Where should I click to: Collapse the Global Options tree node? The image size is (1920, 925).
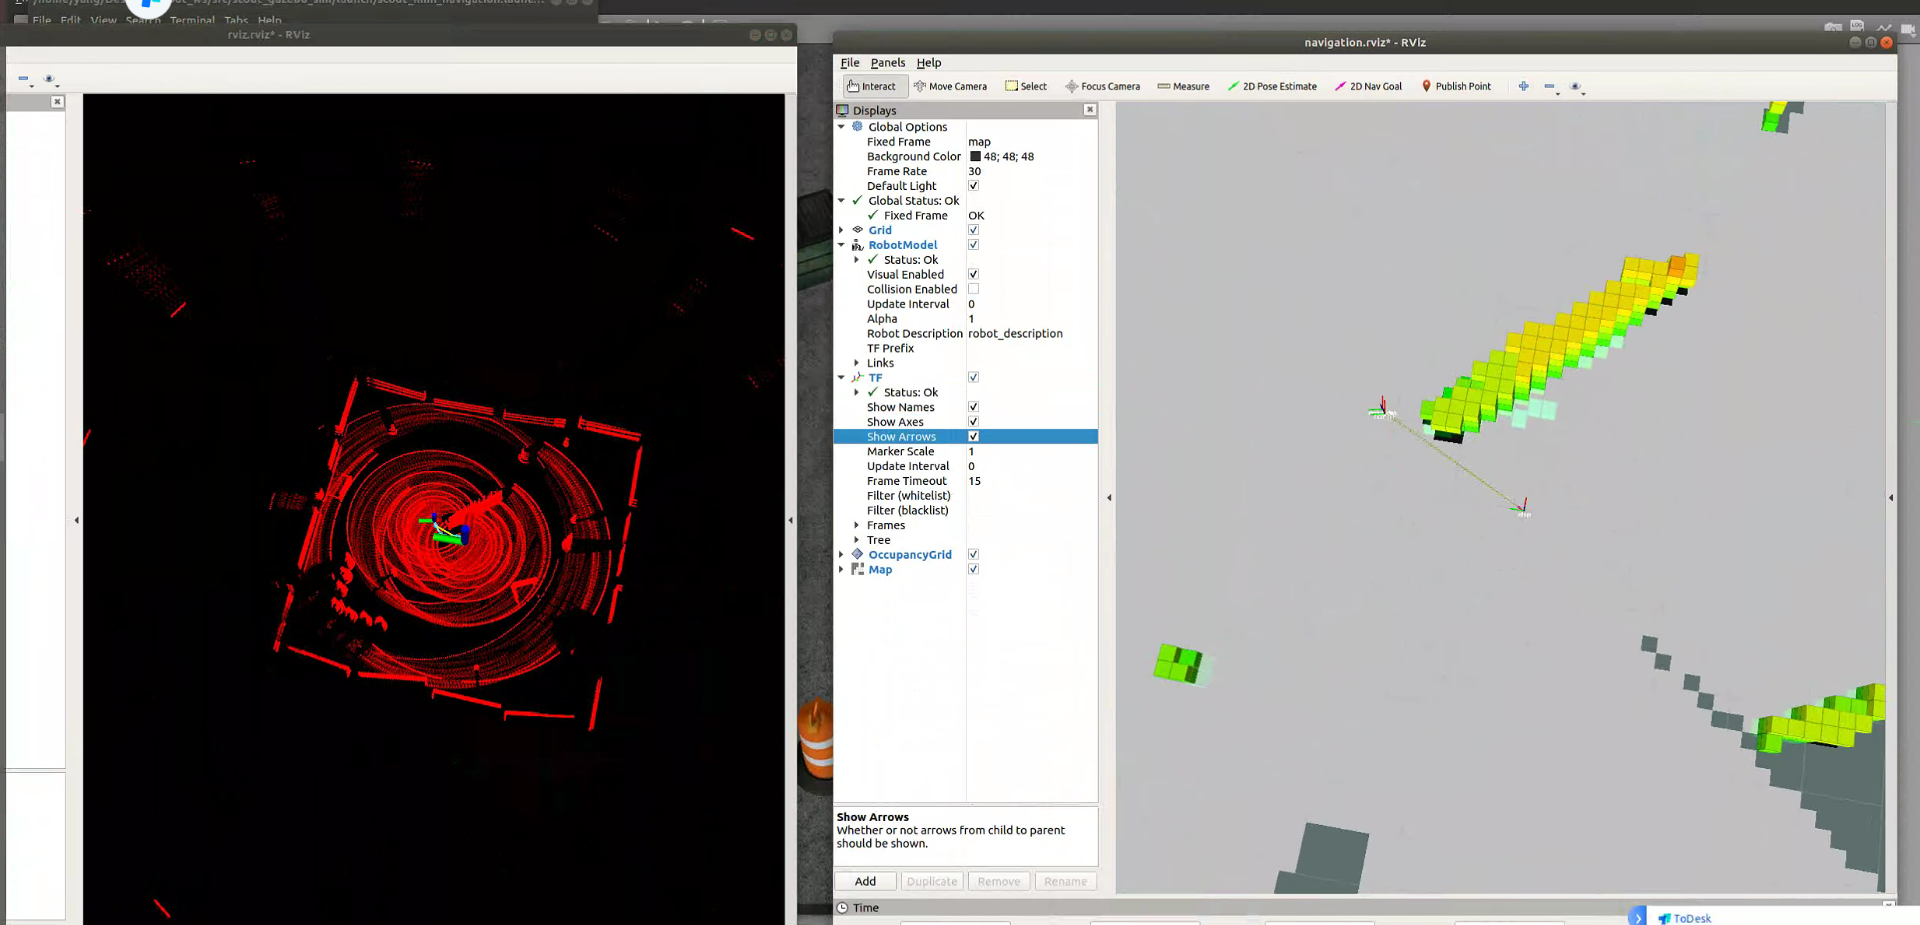click(x=841, y=127)
